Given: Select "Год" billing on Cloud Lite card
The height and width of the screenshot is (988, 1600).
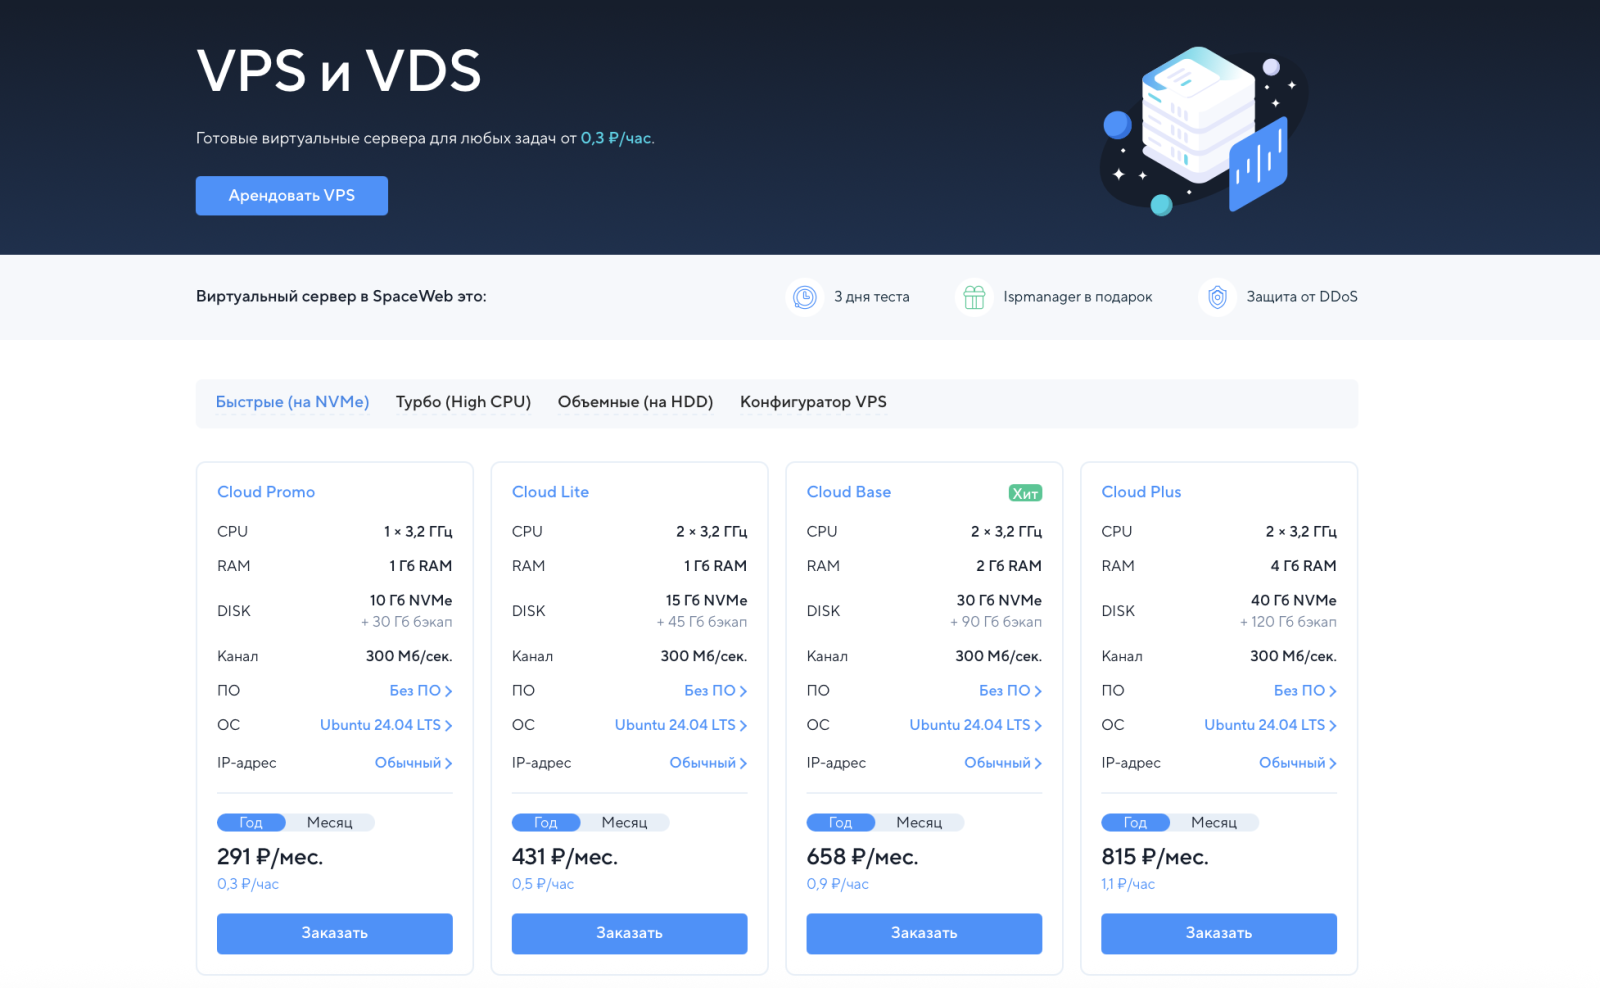Looking at the screenshot, I should [x=546, y=823].
